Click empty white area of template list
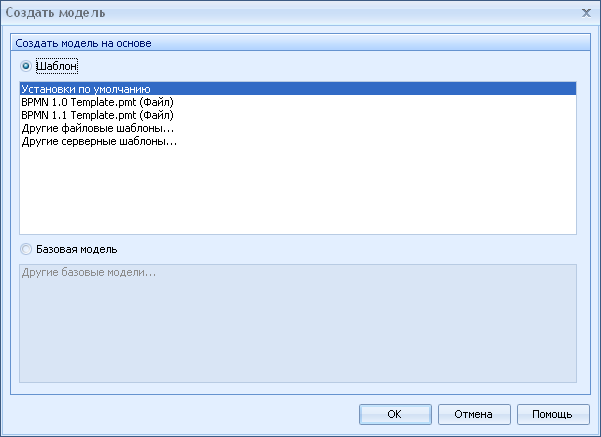 pyautogui.click(x=298, y=190)
